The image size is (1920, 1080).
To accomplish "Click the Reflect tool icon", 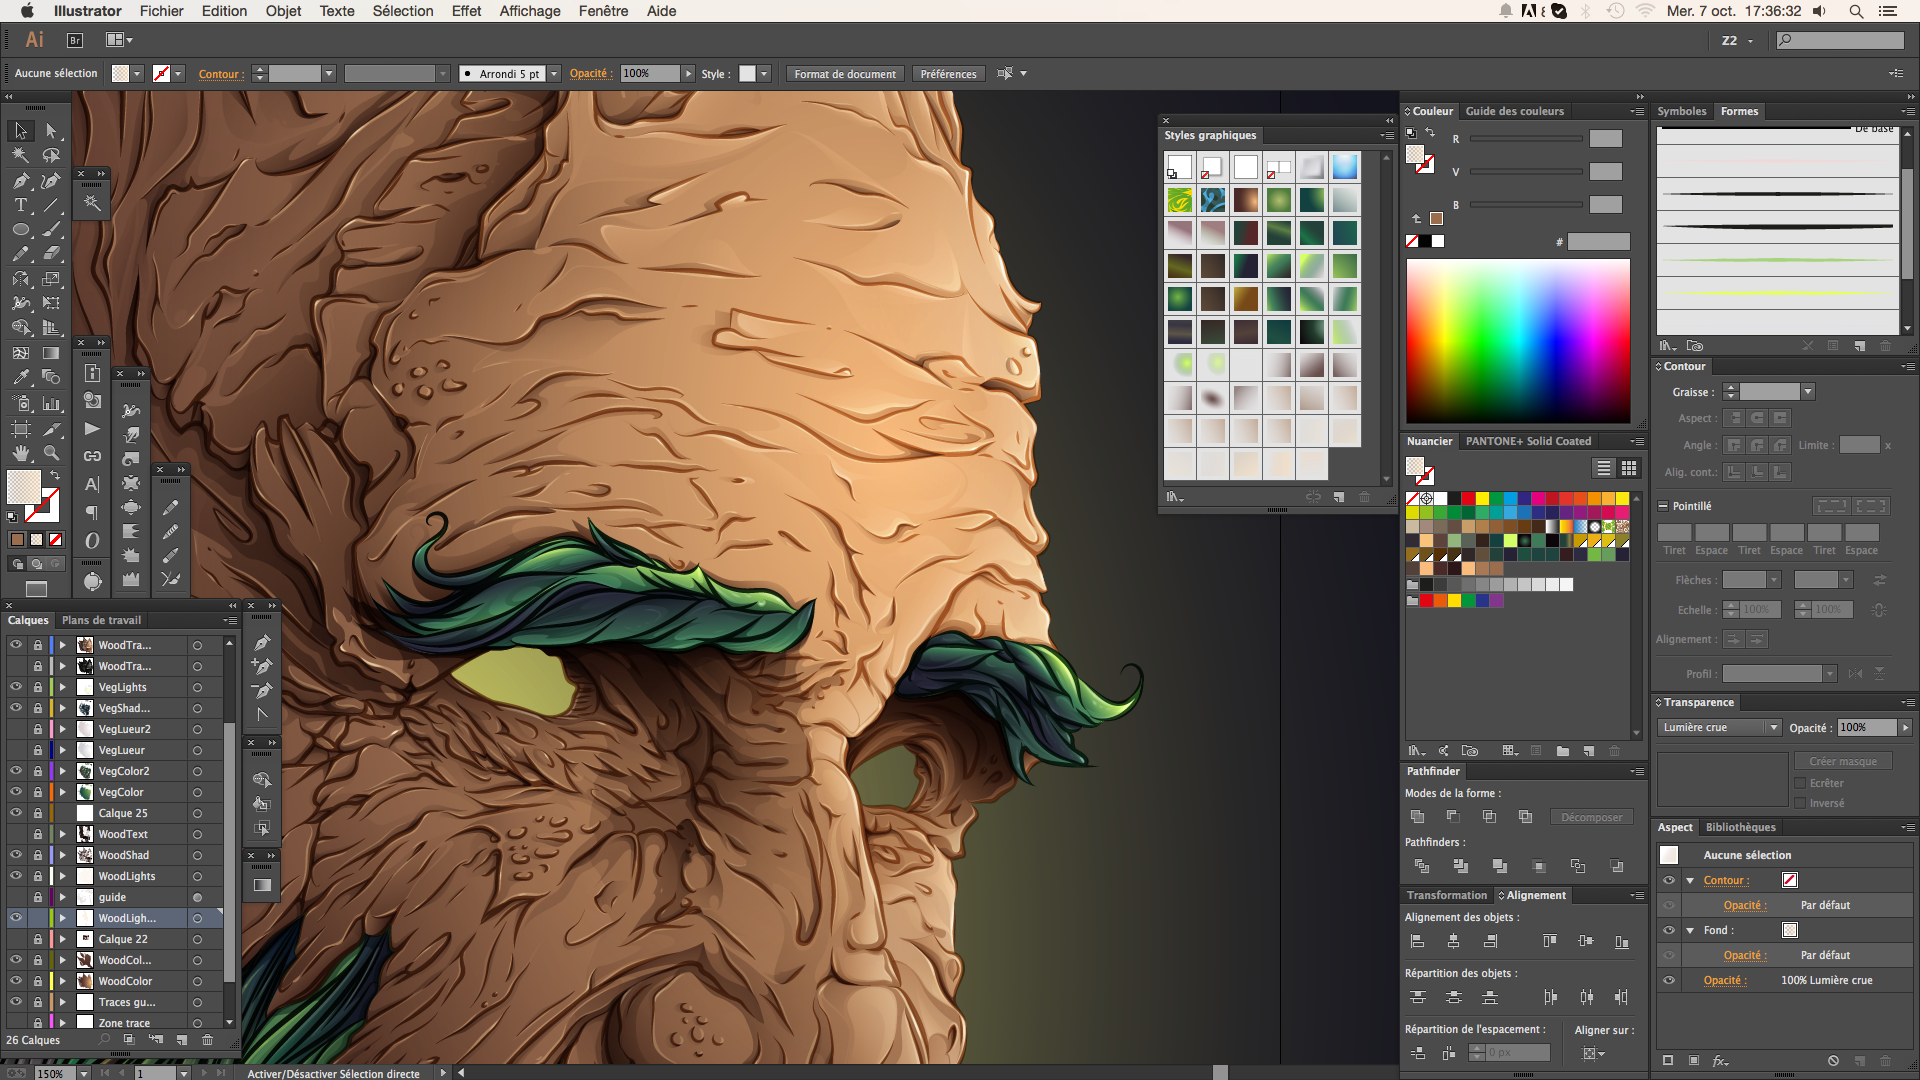I will click(21, 281).
